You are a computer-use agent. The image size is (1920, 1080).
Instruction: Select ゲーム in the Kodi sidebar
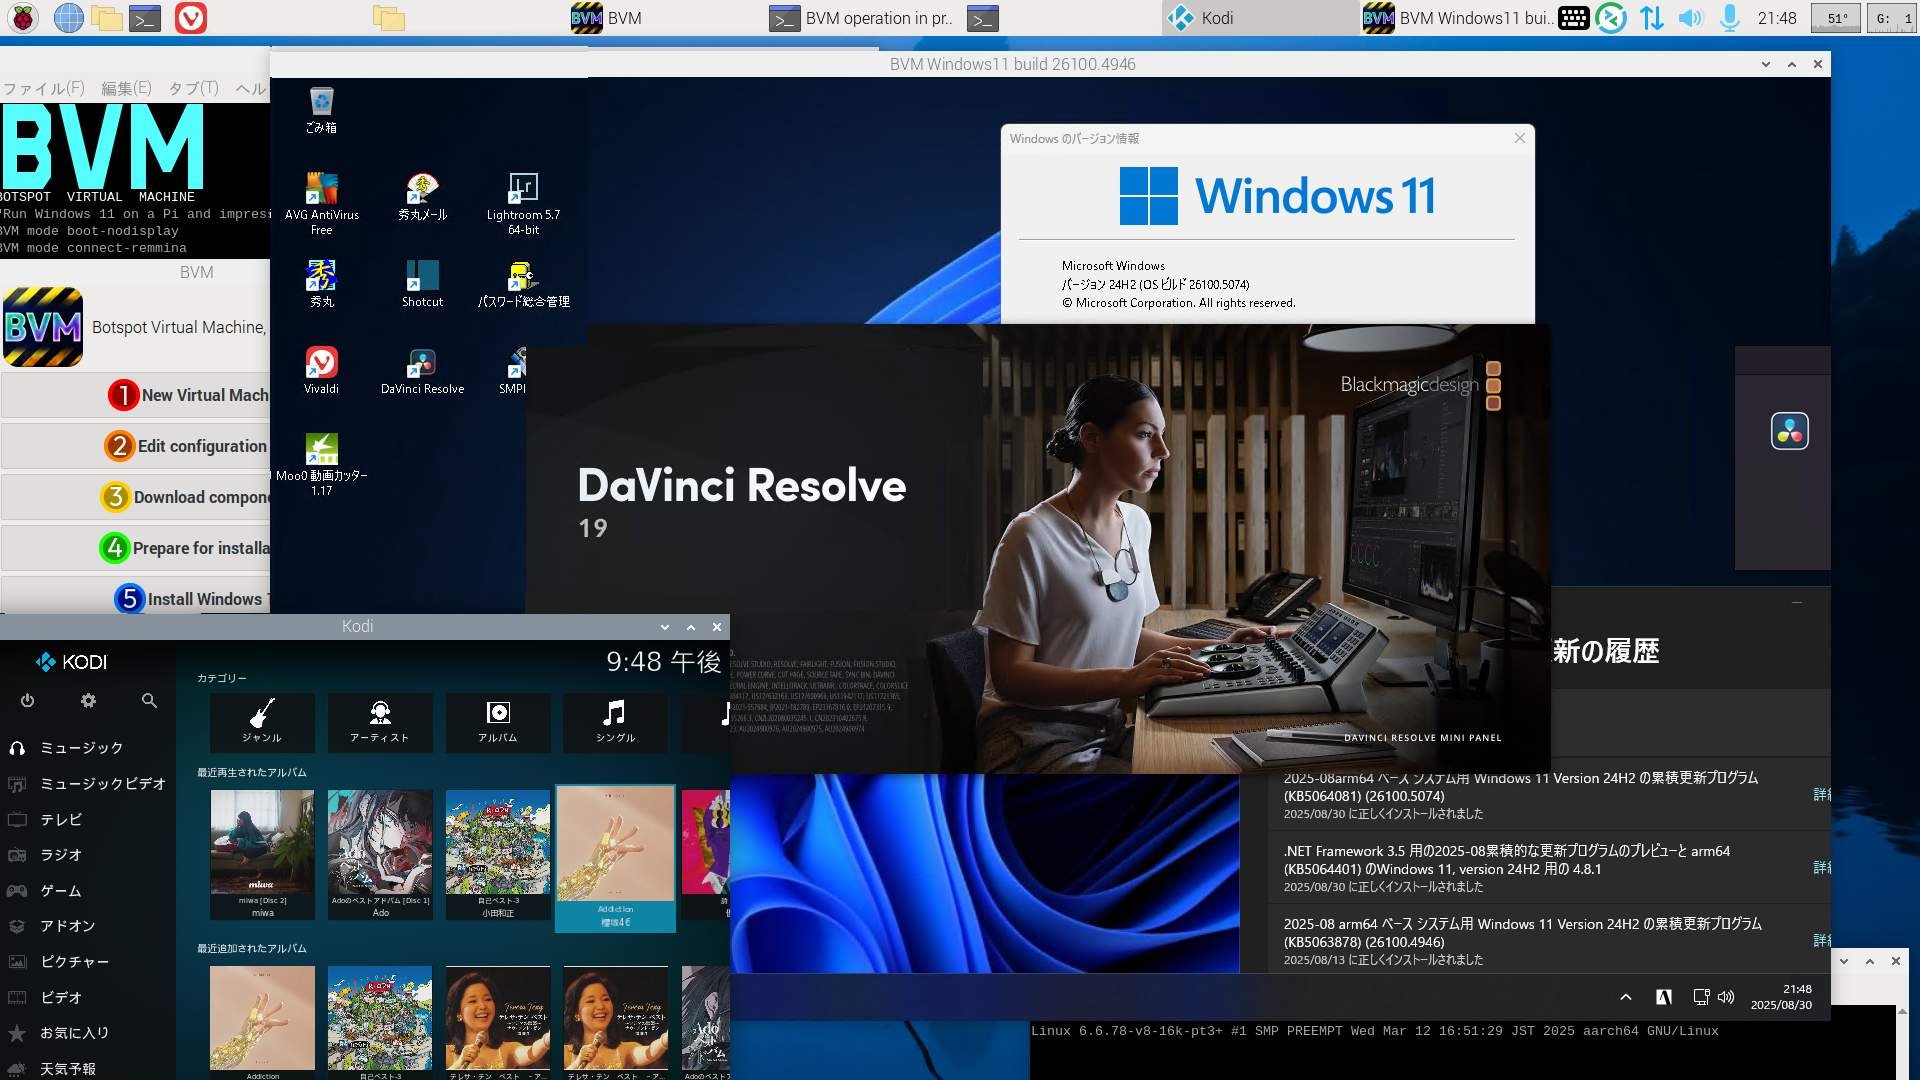[88, 891]
